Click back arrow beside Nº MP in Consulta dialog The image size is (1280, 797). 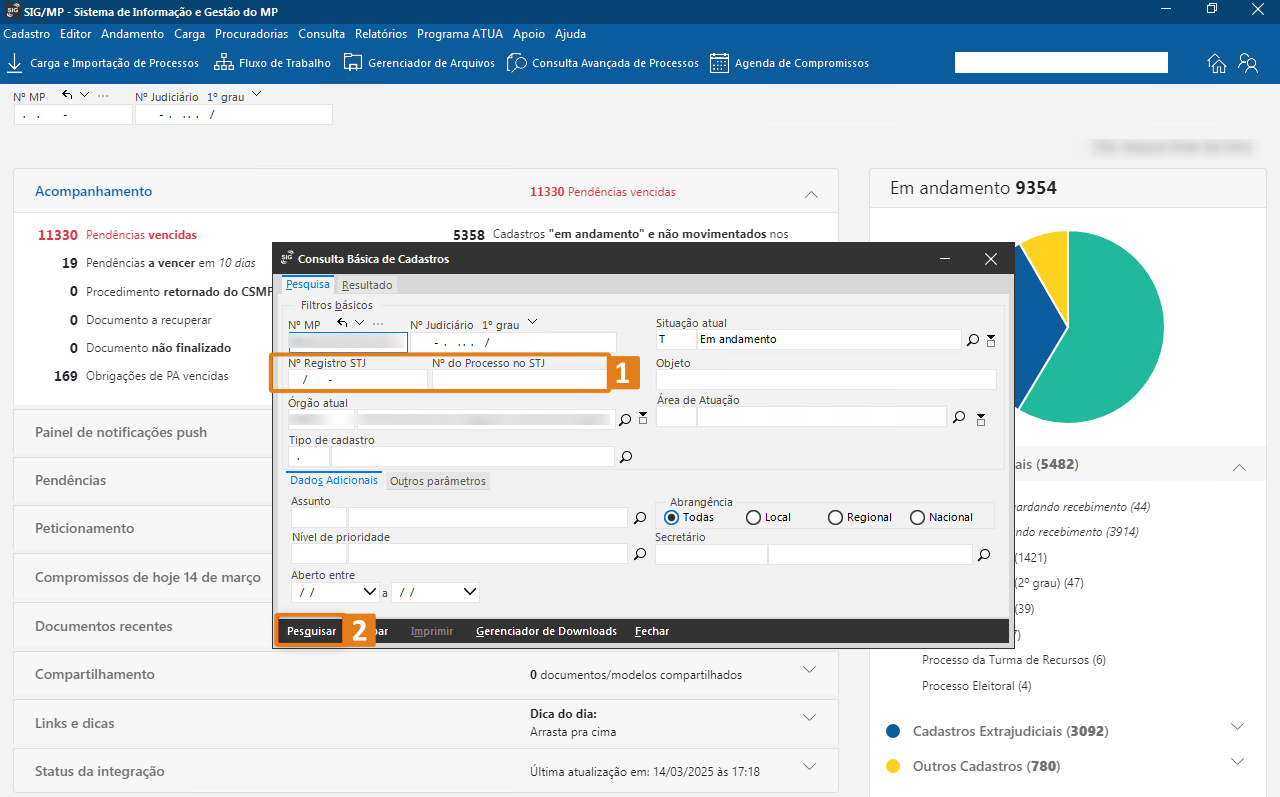(342, 323)
